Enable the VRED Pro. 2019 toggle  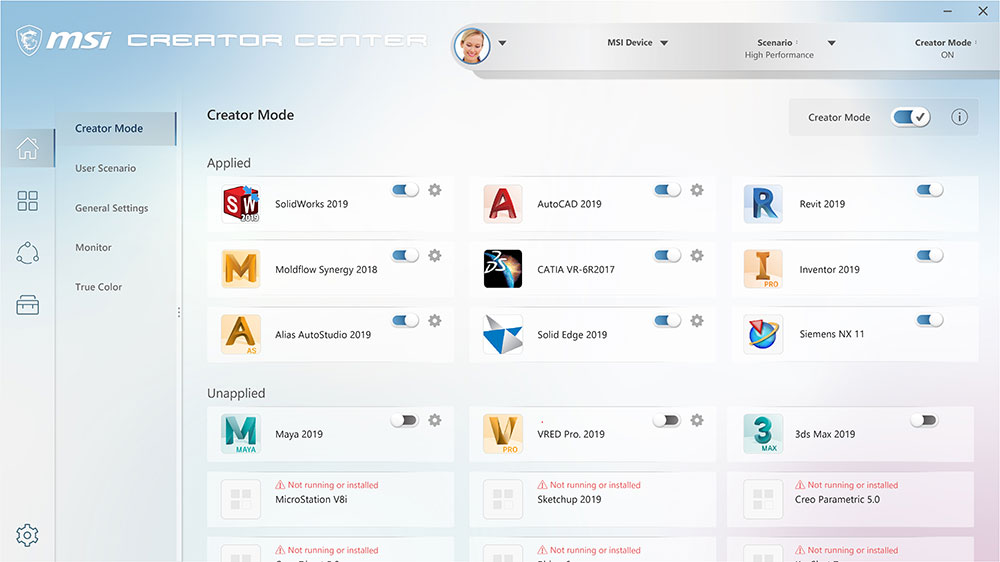pos(666,420)
